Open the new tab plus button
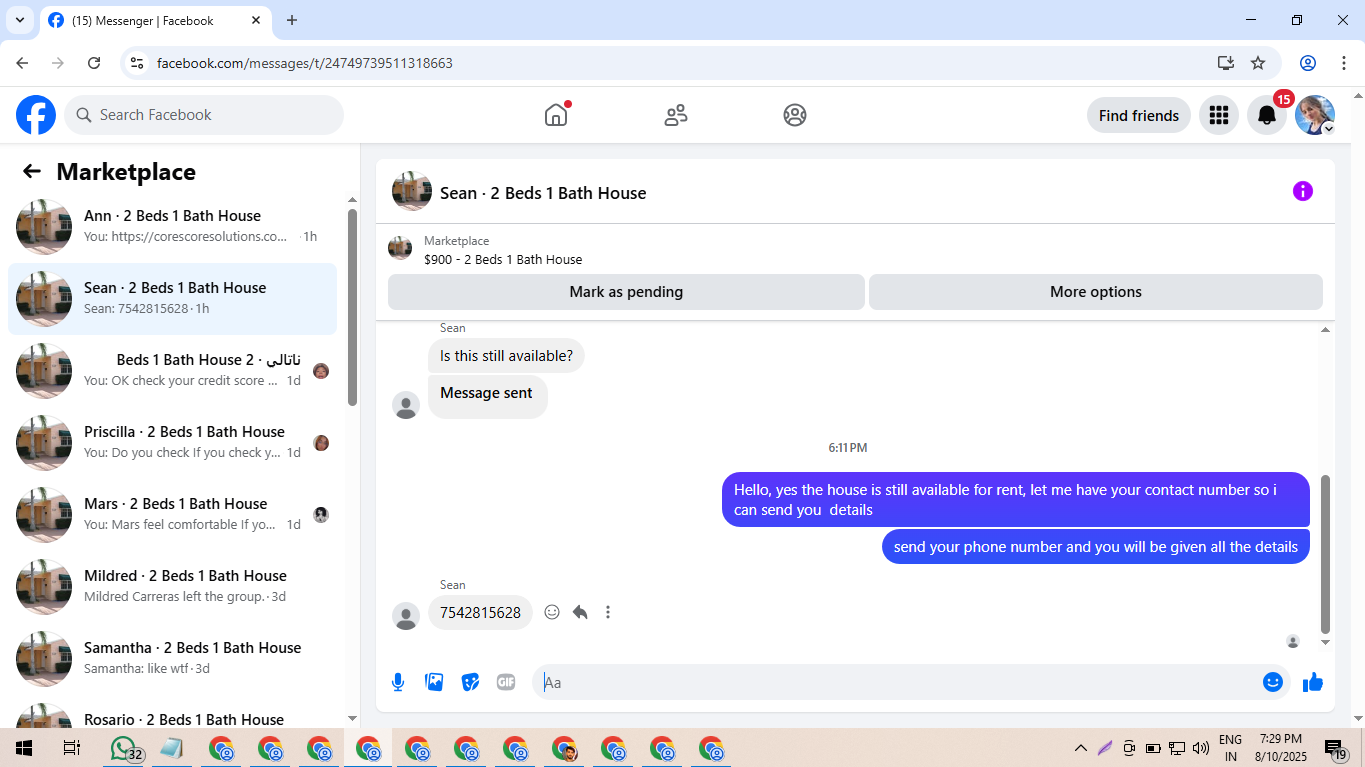Viewport: 1365px width, 767px height. click(x=292, y=20)
